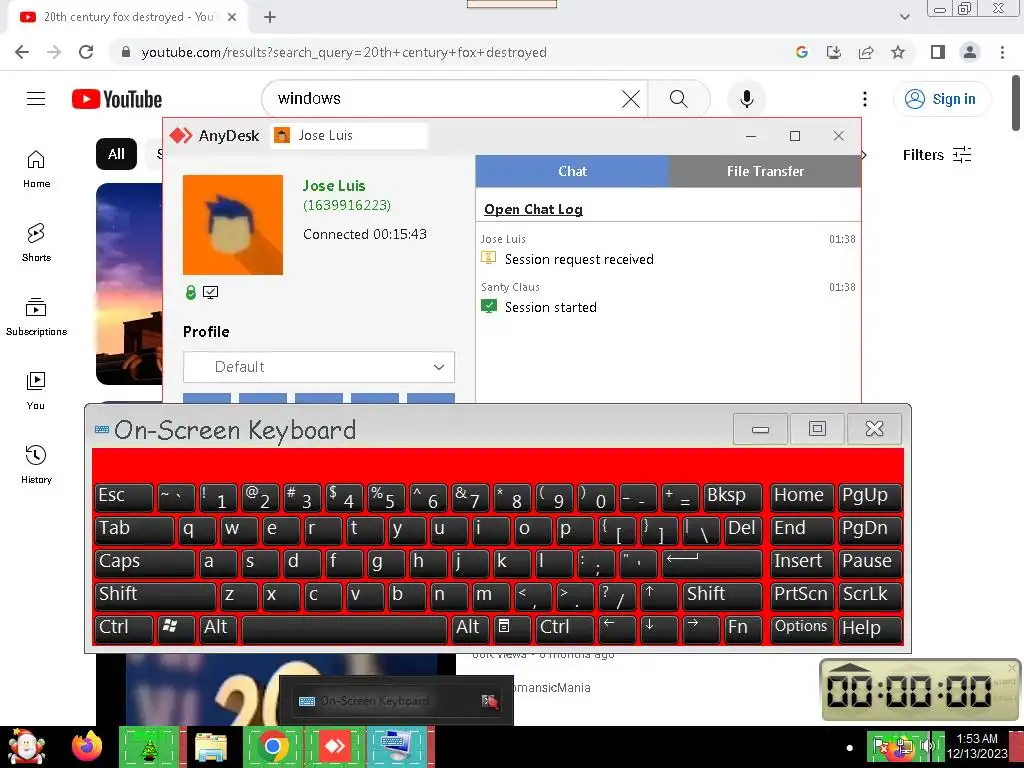Close the 20th century fox tab
The height and width of the screenshot is (768, 1024).
(x=231, y=17)
